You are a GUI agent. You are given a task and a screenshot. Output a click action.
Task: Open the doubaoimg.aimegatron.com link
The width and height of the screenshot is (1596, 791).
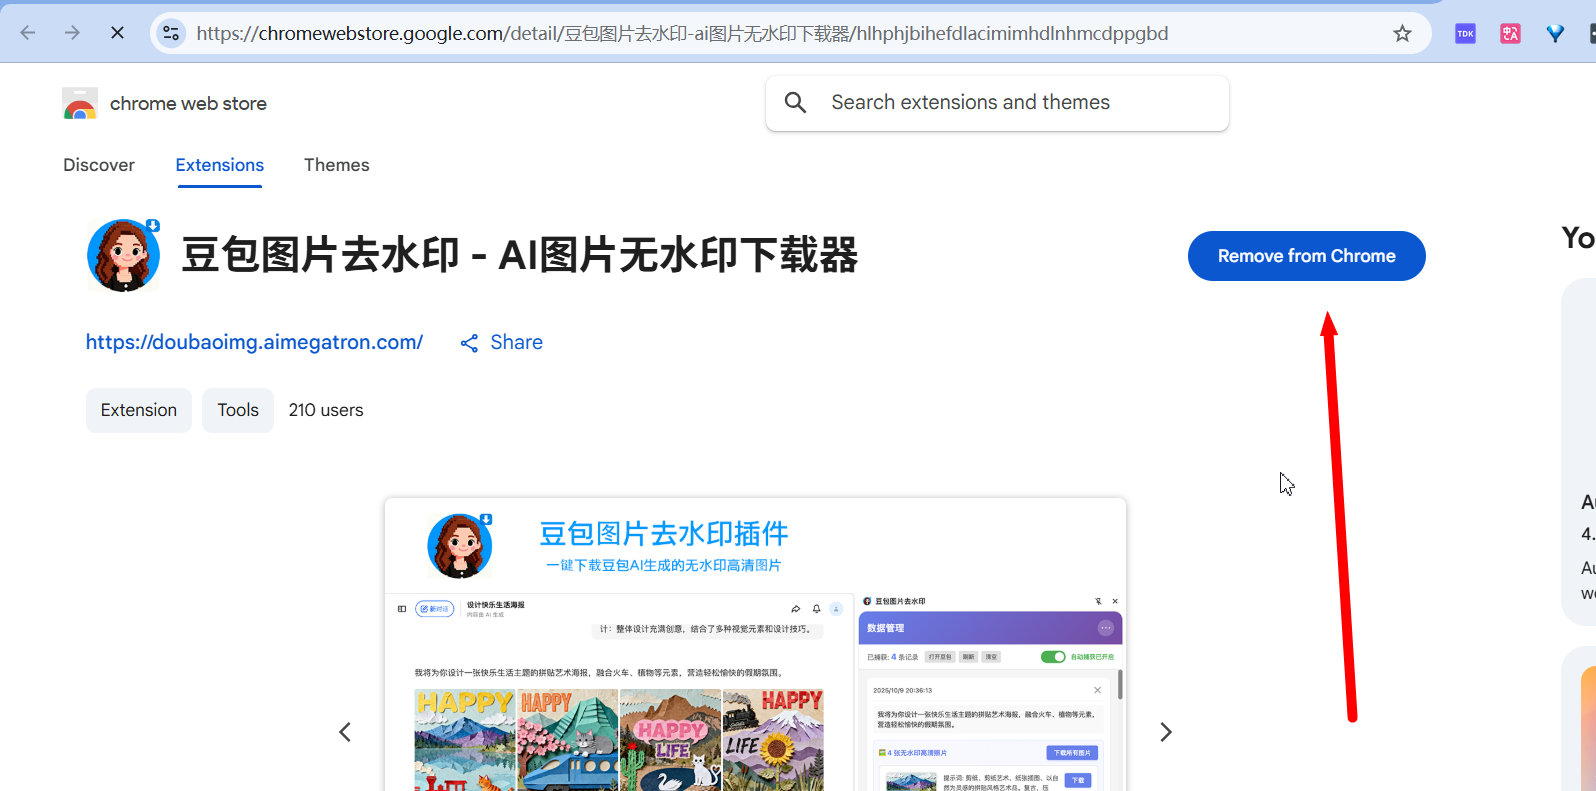(x=254, y=342)
